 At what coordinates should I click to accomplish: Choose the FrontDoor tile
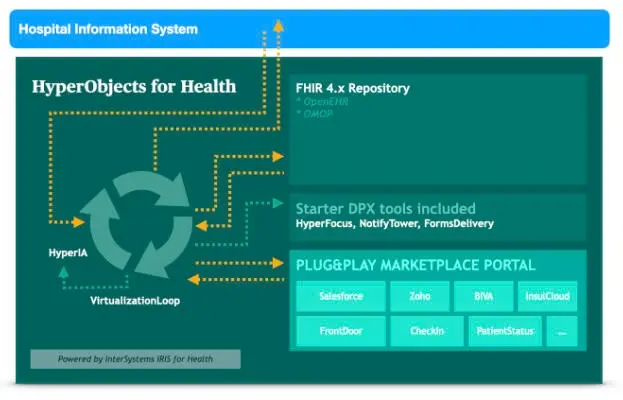coord(341,331)
